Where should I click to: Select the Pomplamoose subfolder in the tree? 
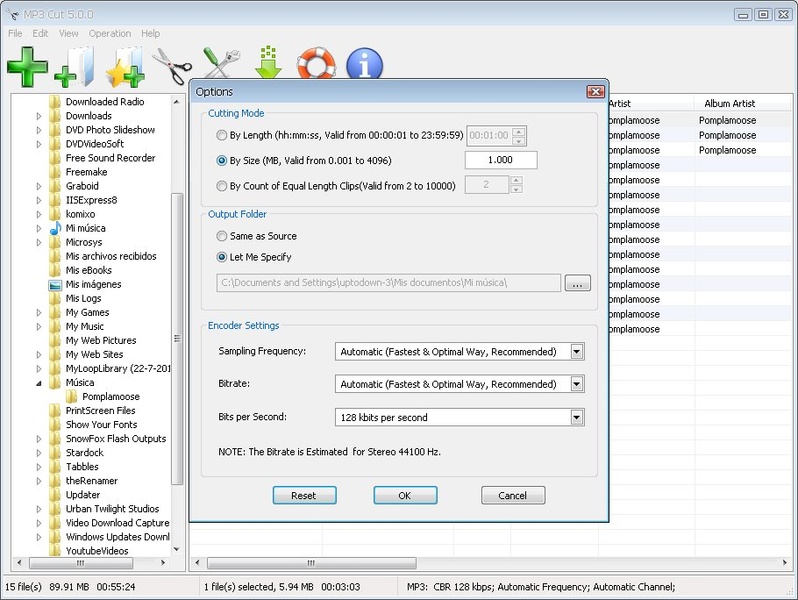click(x=111, y=396)
